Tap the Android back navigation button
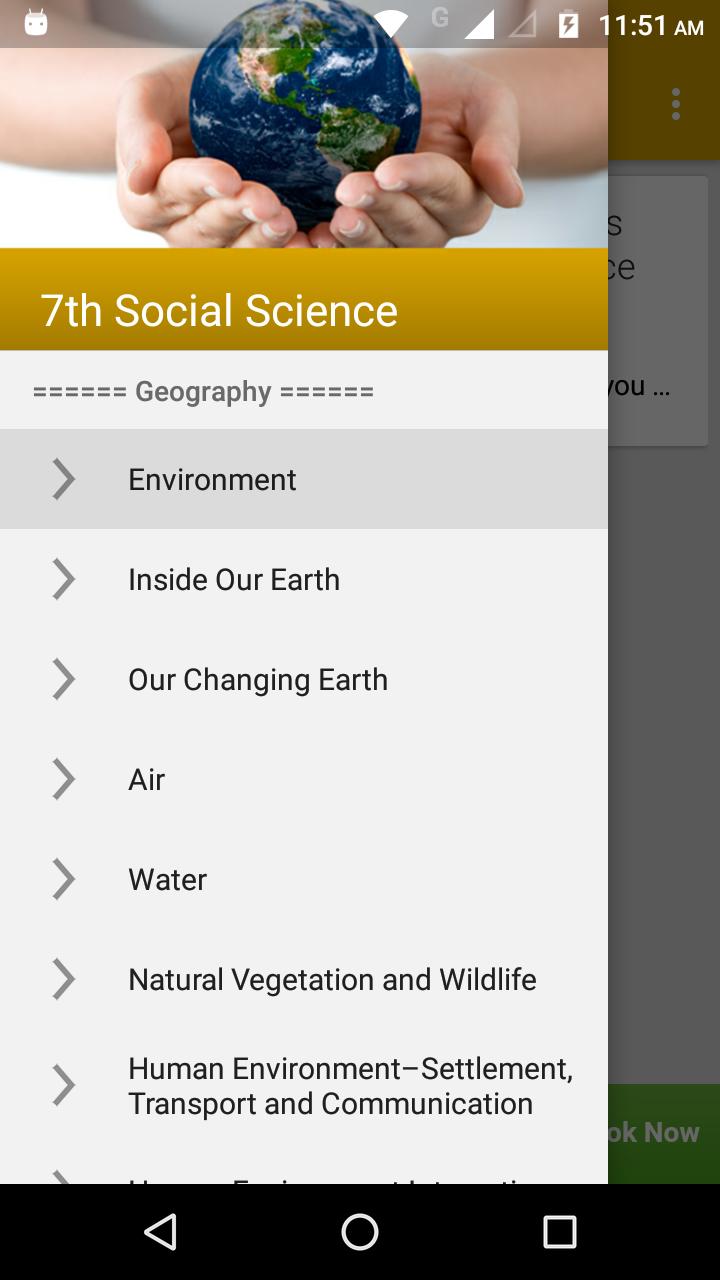Screen dimensions: 720x1280 (x=160, y=1232)
